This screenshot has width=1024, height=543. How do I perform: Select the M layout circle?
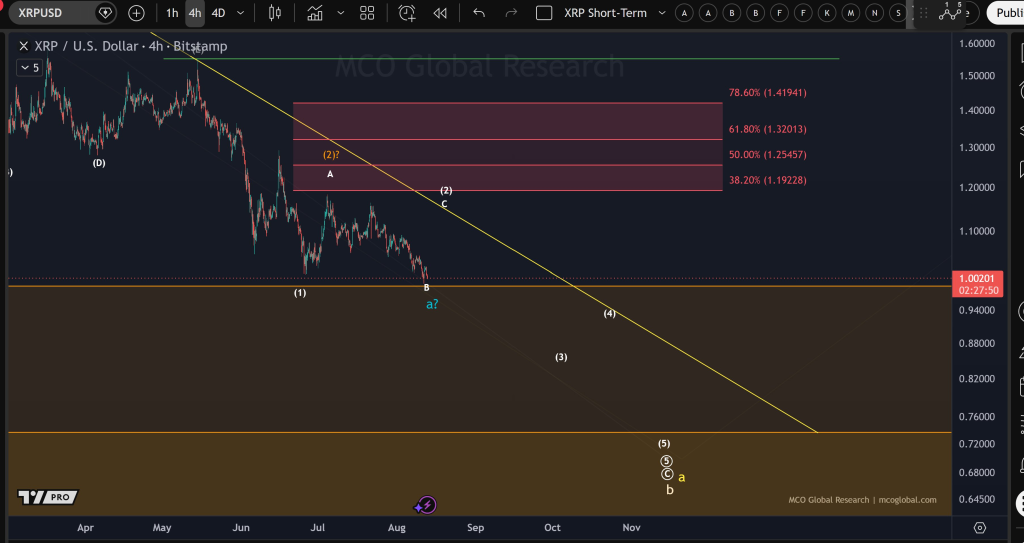coord(851,13)
